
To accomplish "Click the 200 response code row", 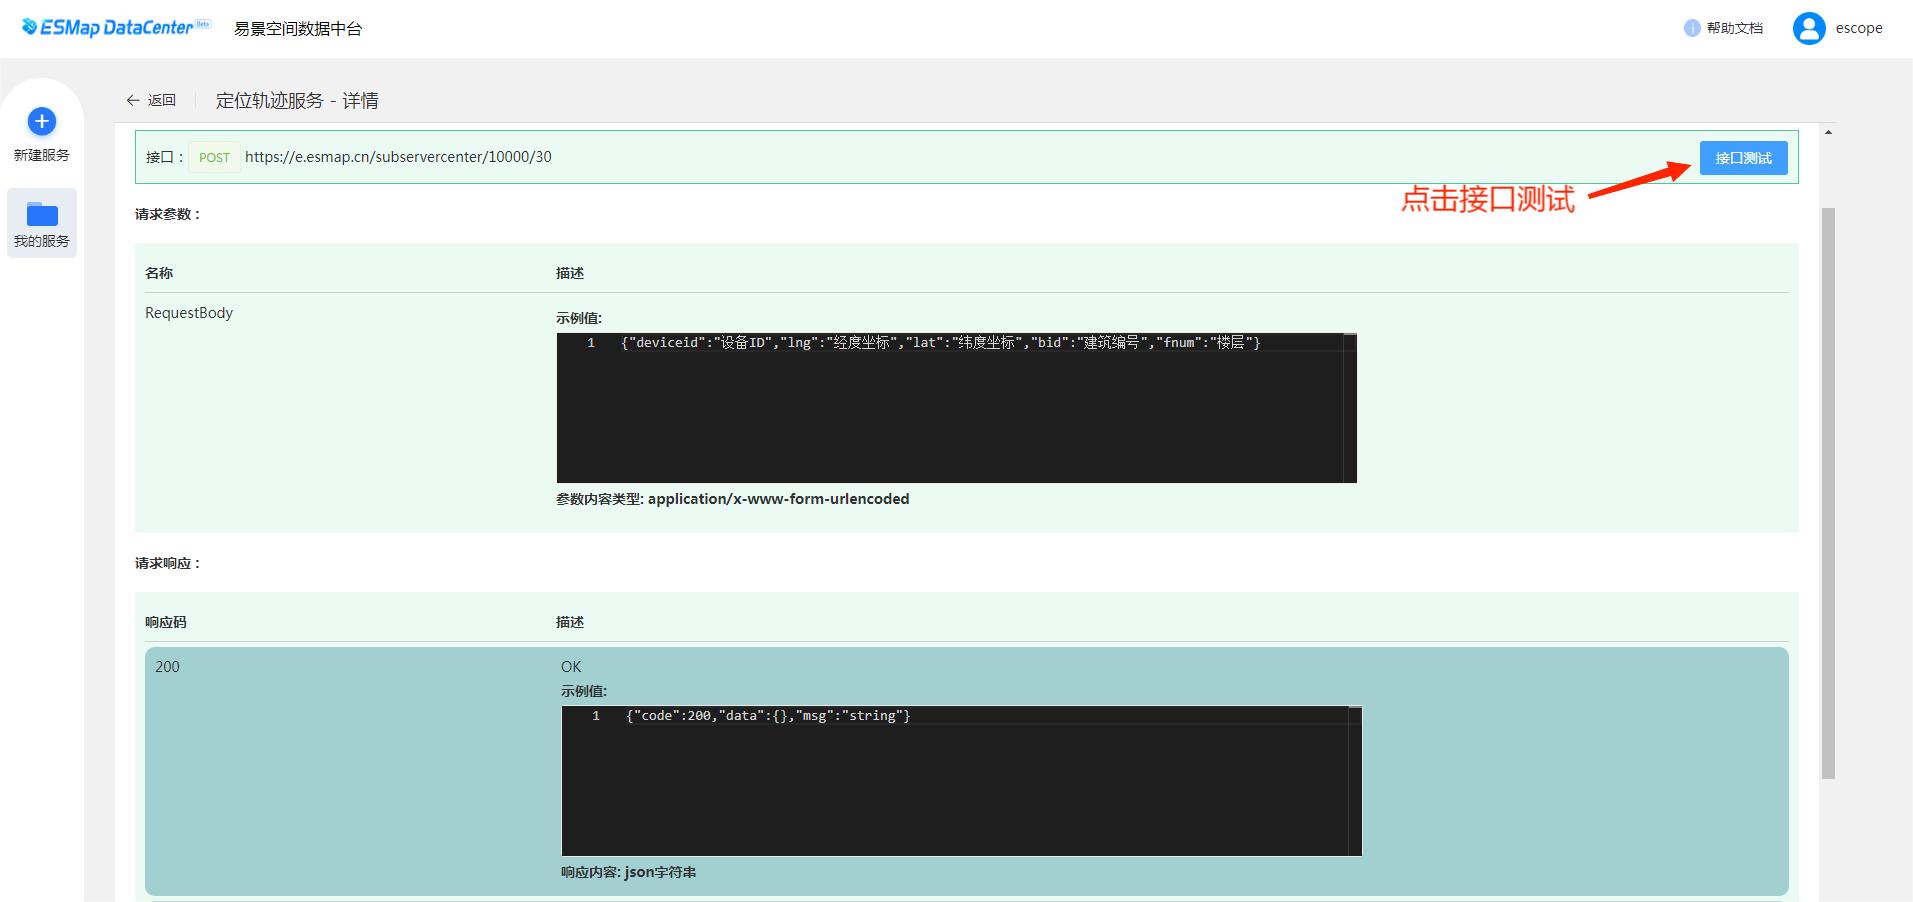I will pyautogui.click(x=167, y=667).
